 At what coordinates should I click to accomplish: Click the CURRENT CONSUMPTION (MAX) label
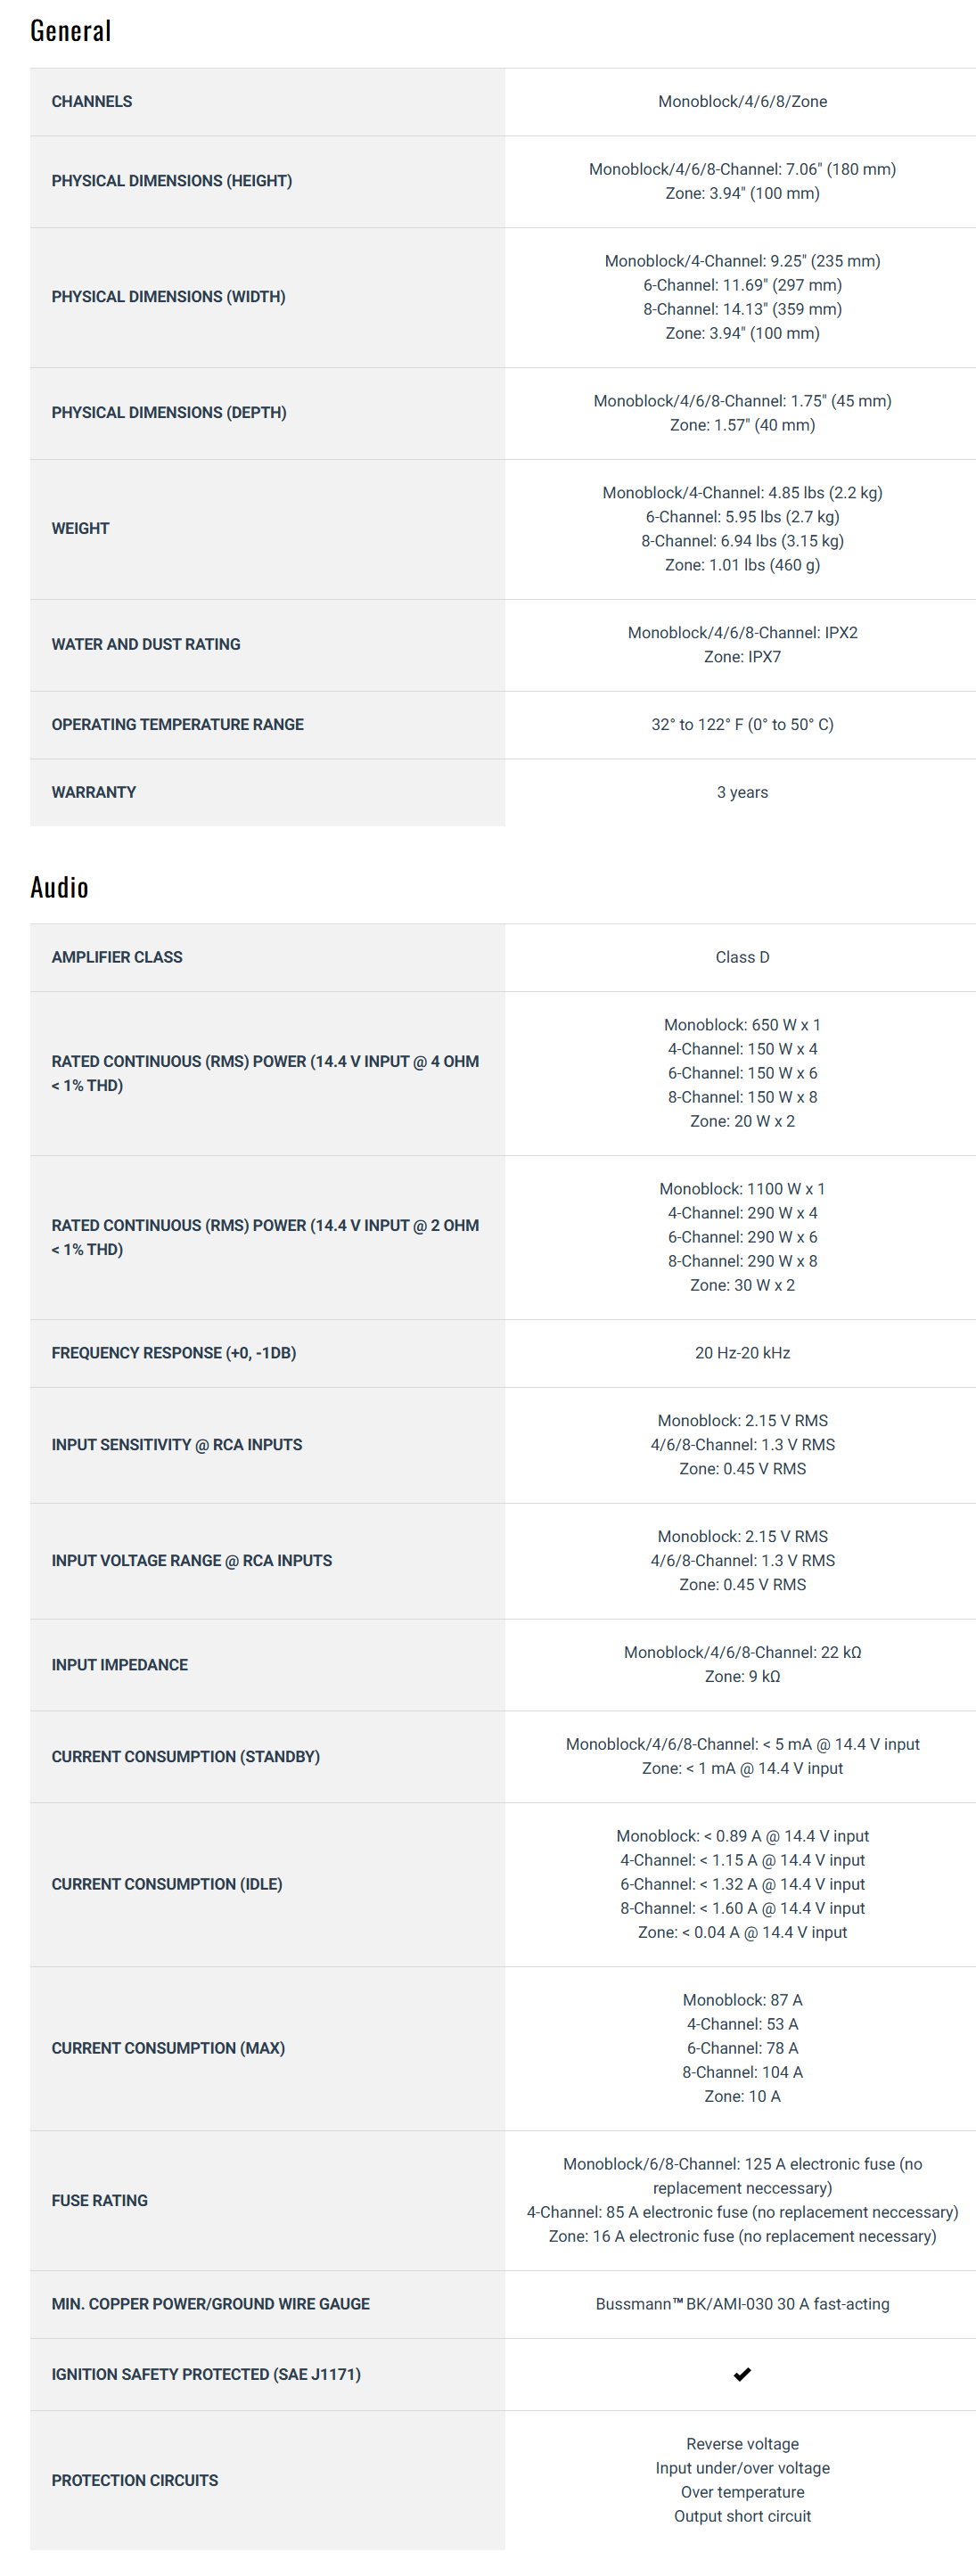[168, 2049]
